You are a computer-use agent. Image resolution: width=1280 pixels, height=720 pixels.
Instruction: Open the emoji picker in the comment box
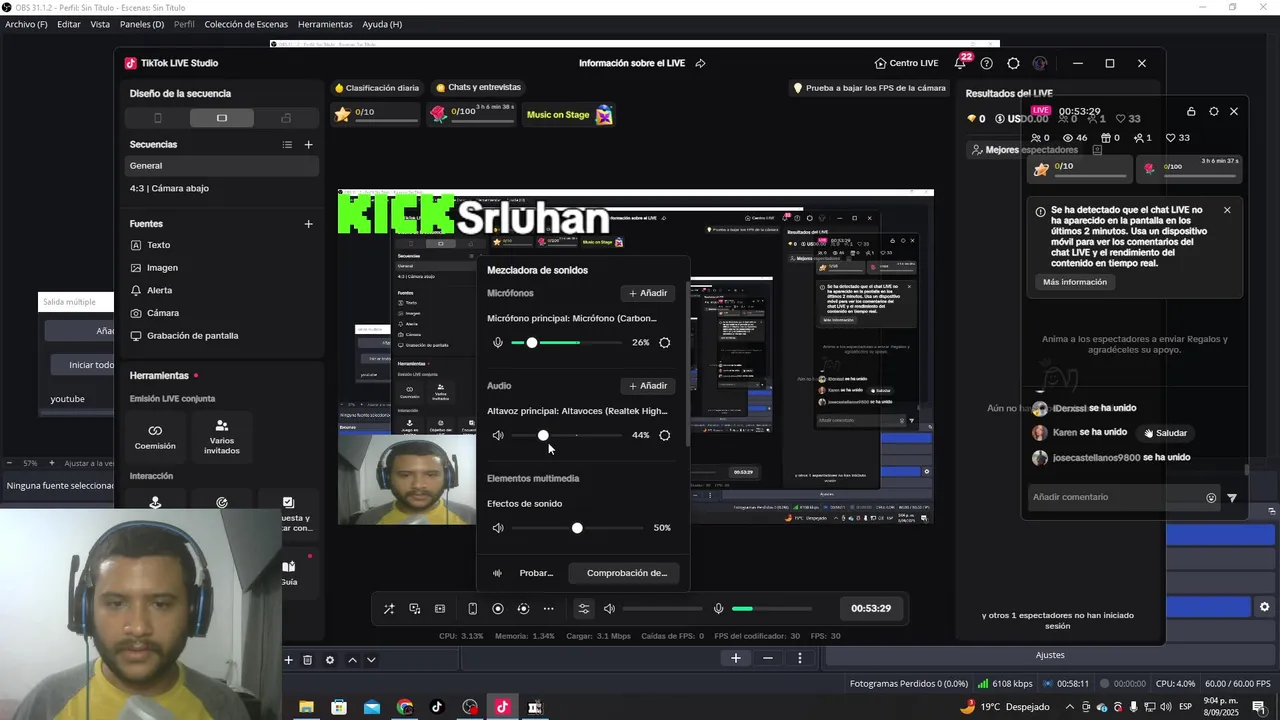coord(1211,497)
